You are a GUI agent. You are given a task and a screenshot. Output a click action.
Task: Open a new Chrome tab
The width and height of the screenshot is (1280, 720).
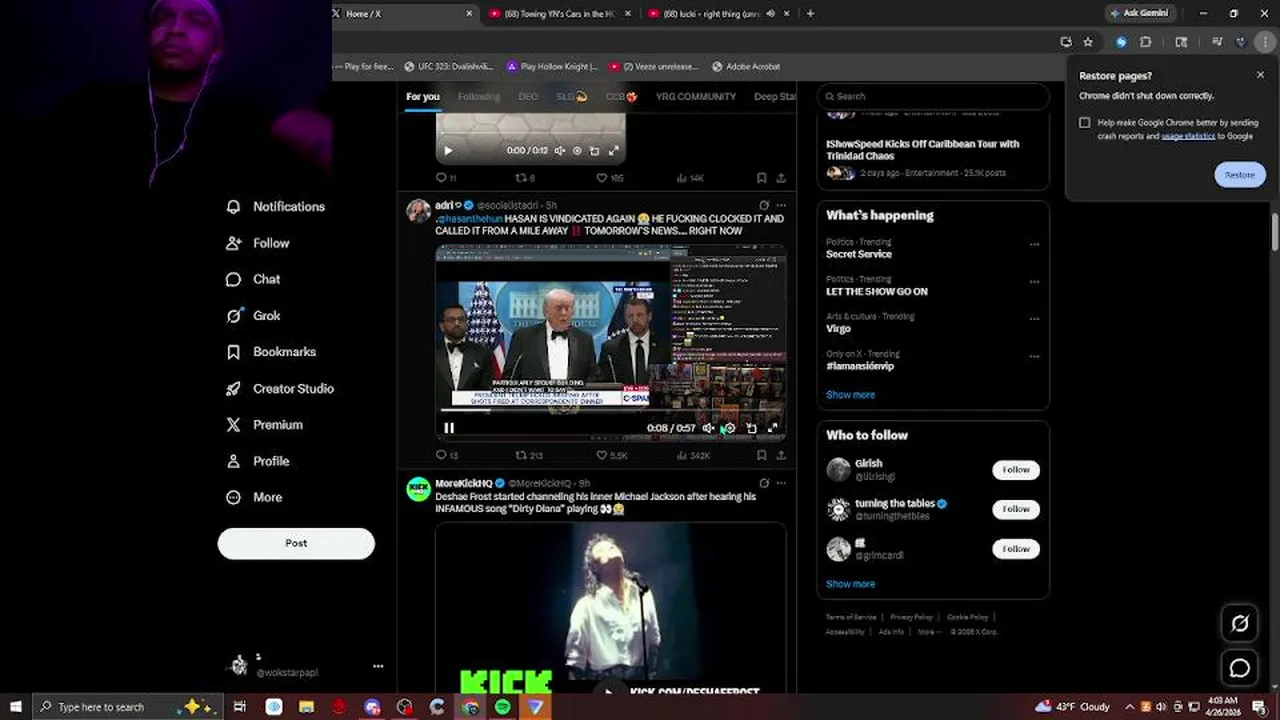810,14
